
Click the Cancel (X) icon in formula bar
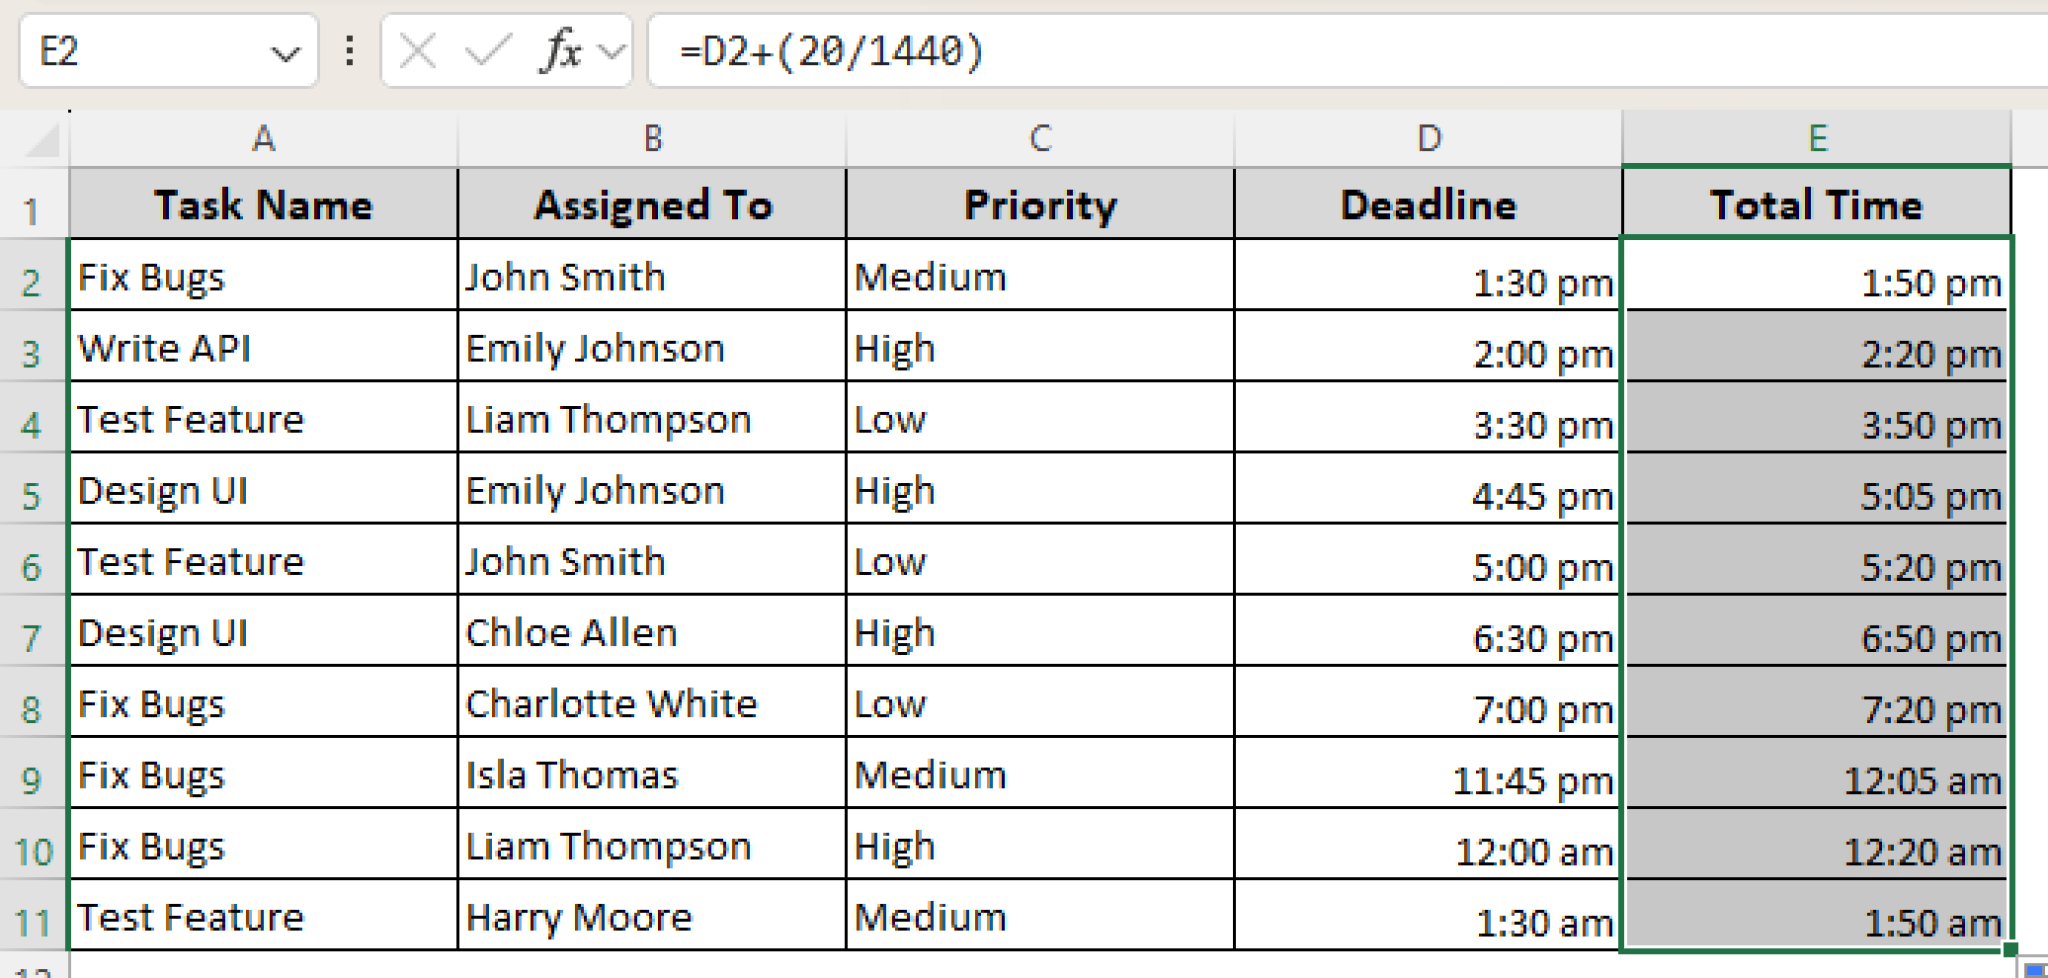[420, 50]
